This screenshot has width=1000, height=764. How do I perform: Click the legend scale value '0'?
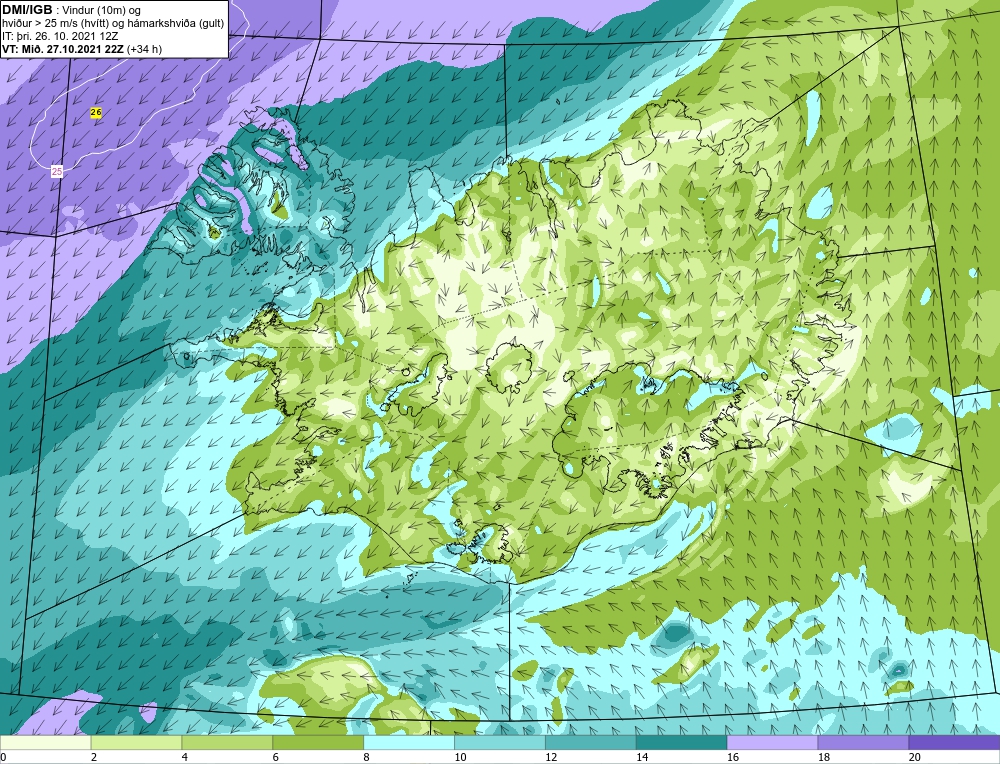click(x=3, y=757)
